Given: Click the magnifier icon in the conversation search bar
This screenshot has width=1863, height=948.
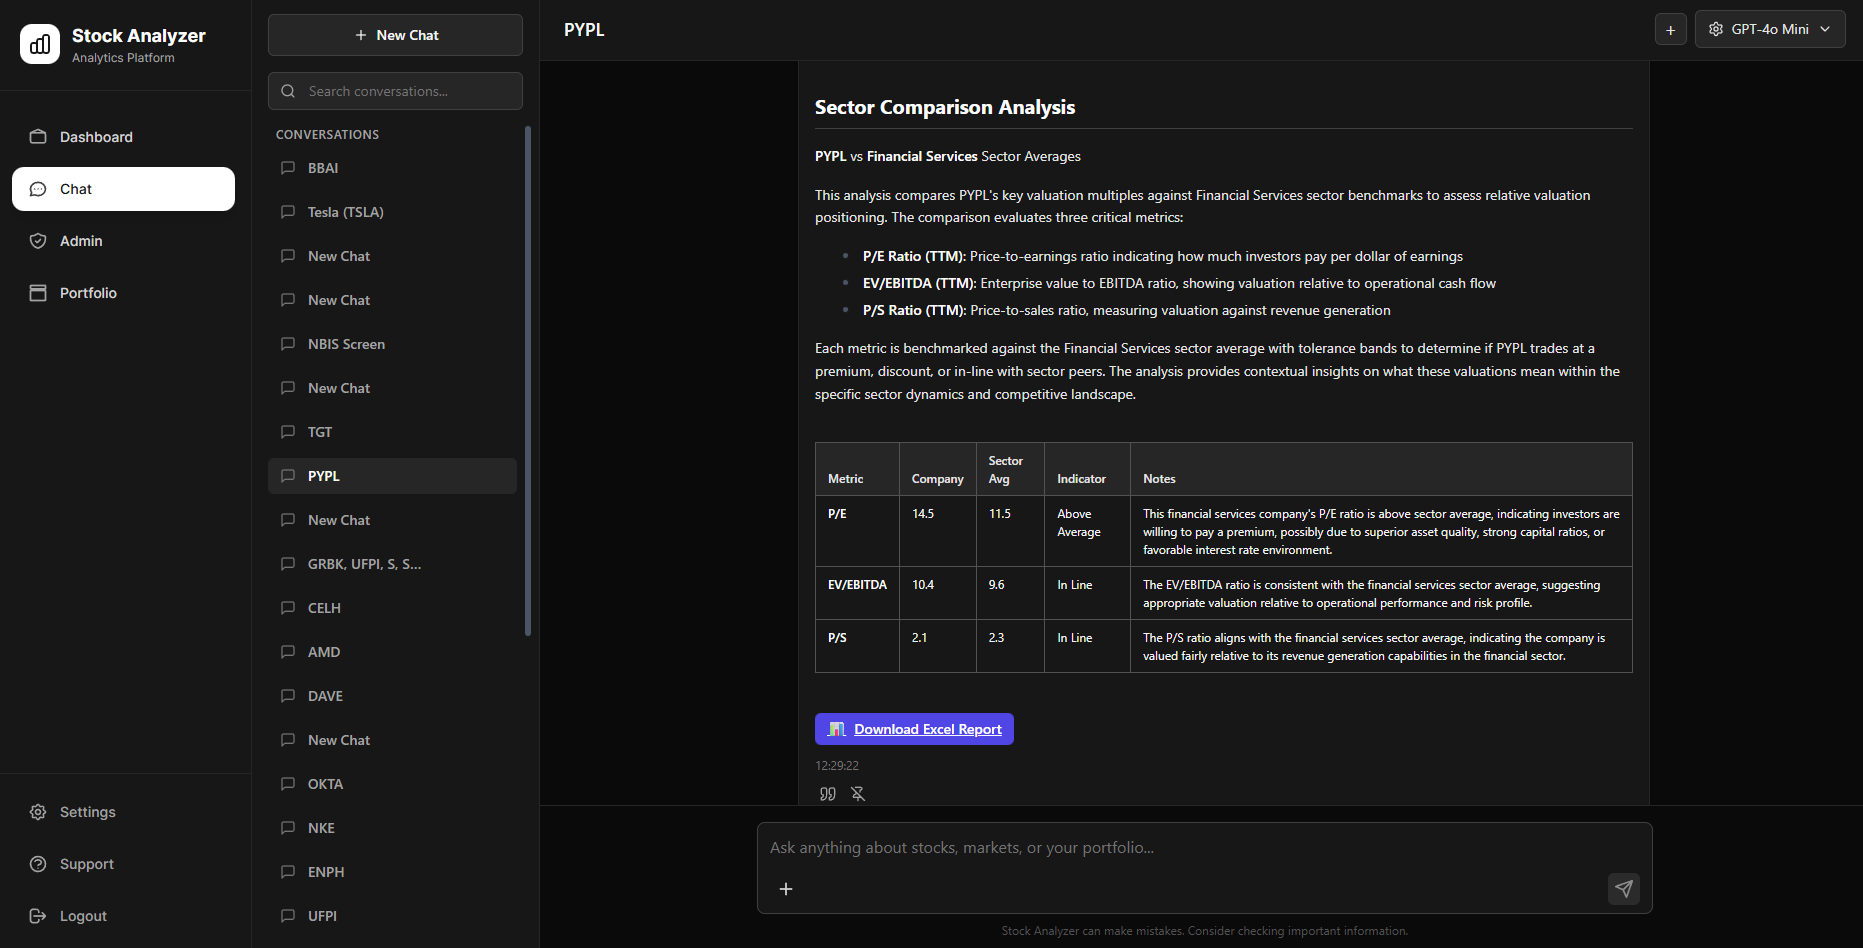Looking at the screenshot, I should pyautogui.click(x=288, y=91).
